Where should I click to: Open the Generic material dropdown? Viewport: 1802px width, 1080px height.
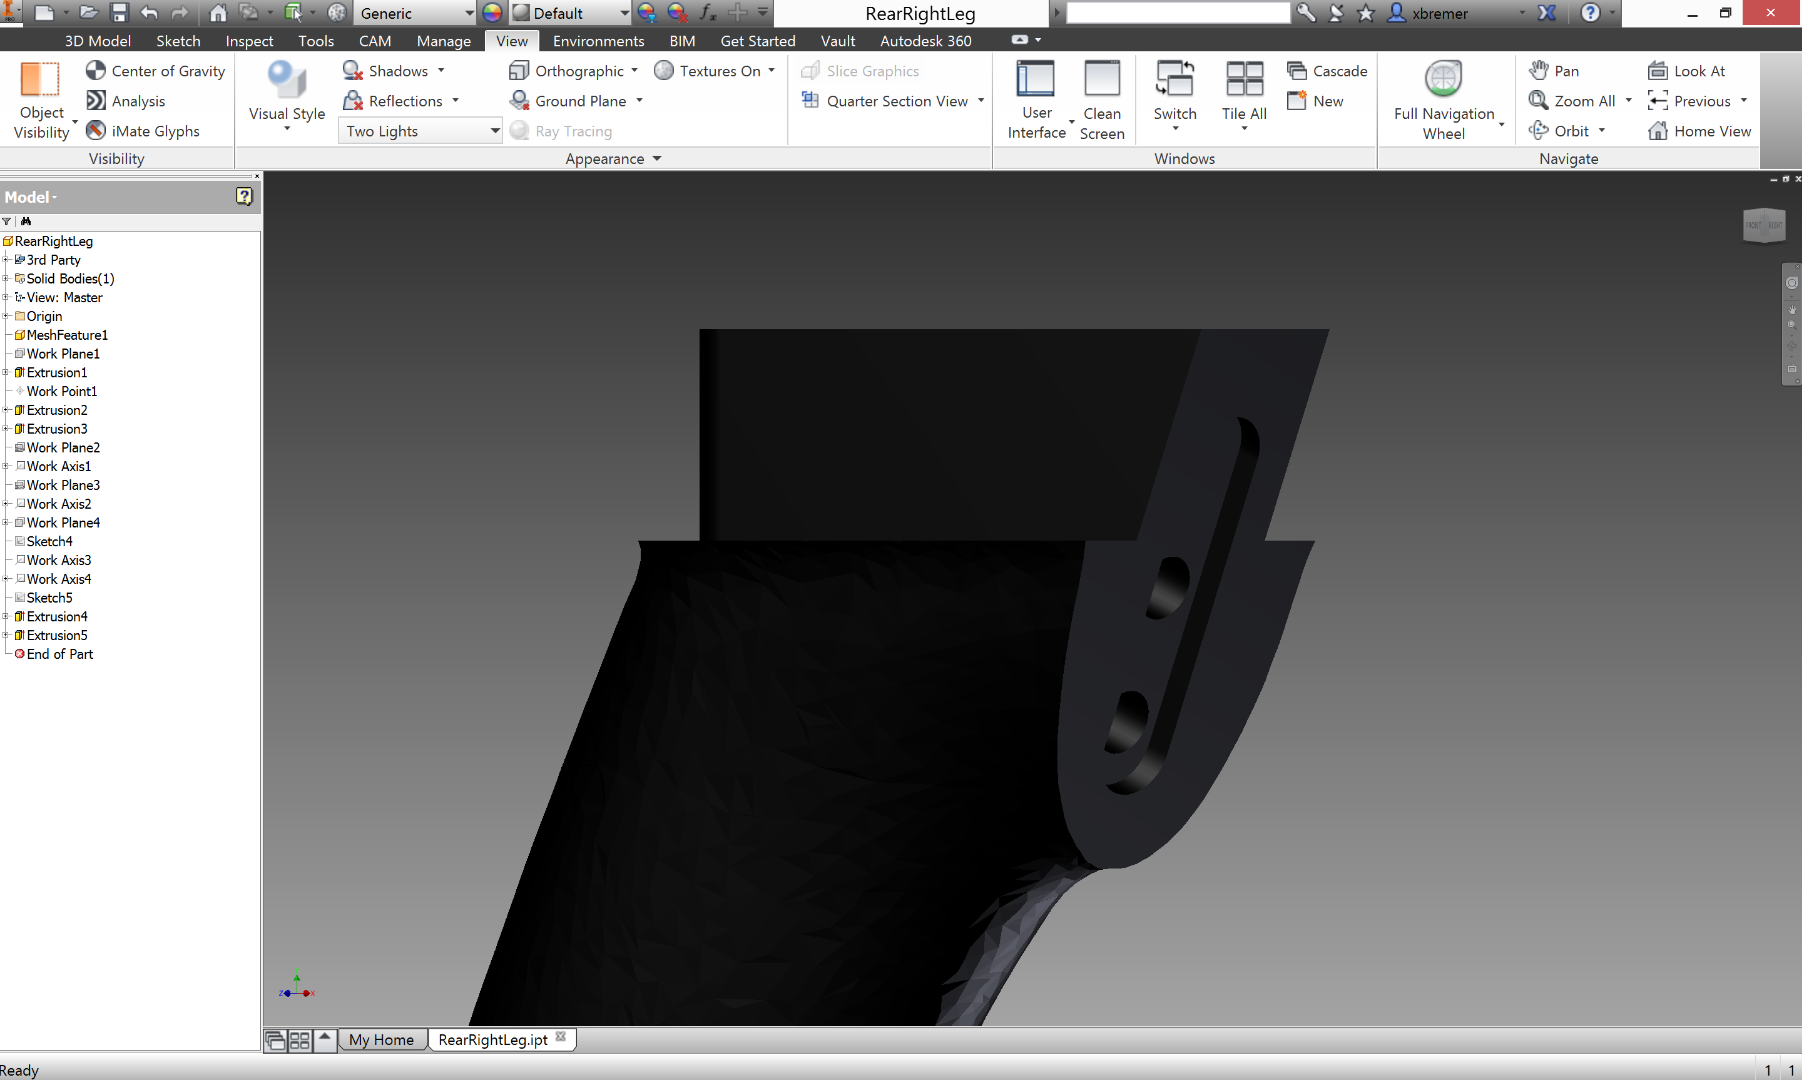415,13
